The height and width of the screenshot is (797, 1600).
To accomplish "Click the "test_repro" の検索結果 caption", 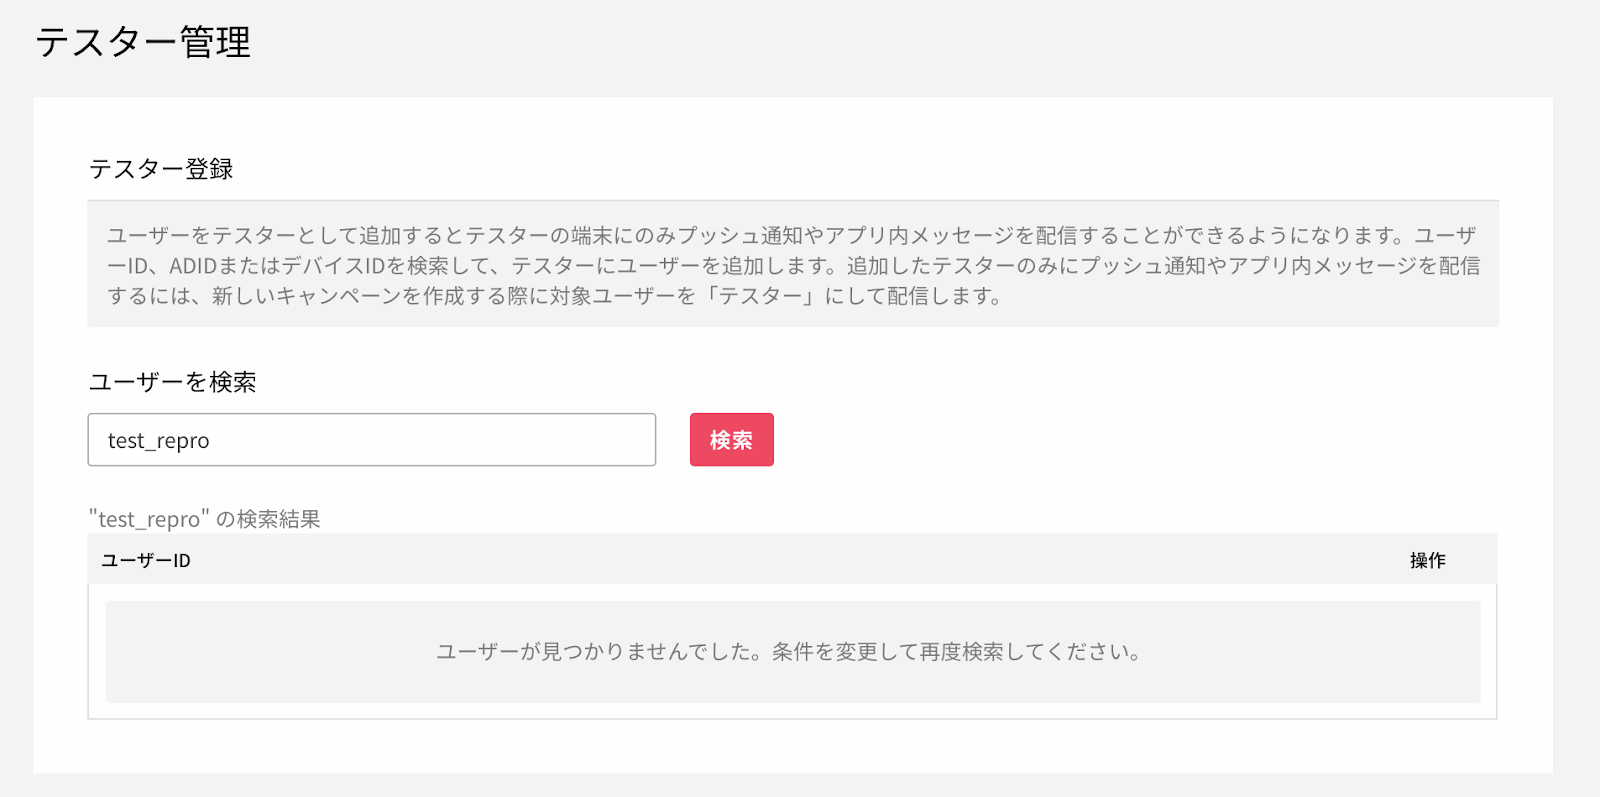I will (205, 519).
